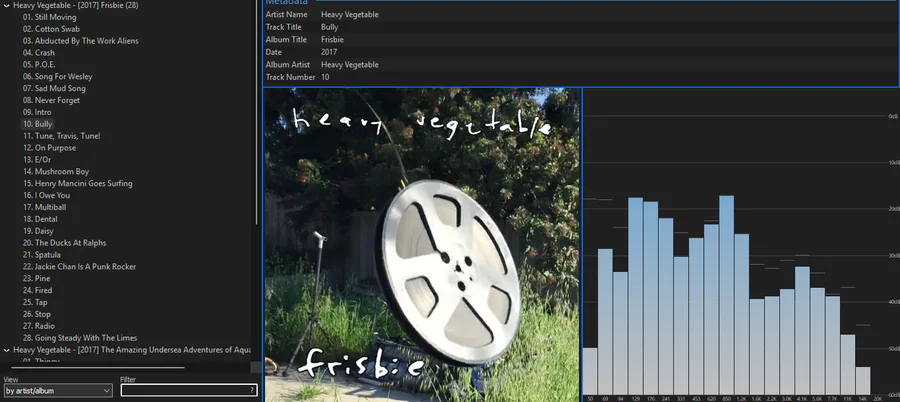Screen dimensions: 900x402
Task: Select track 13. E/Or
Action: point(37,160)
